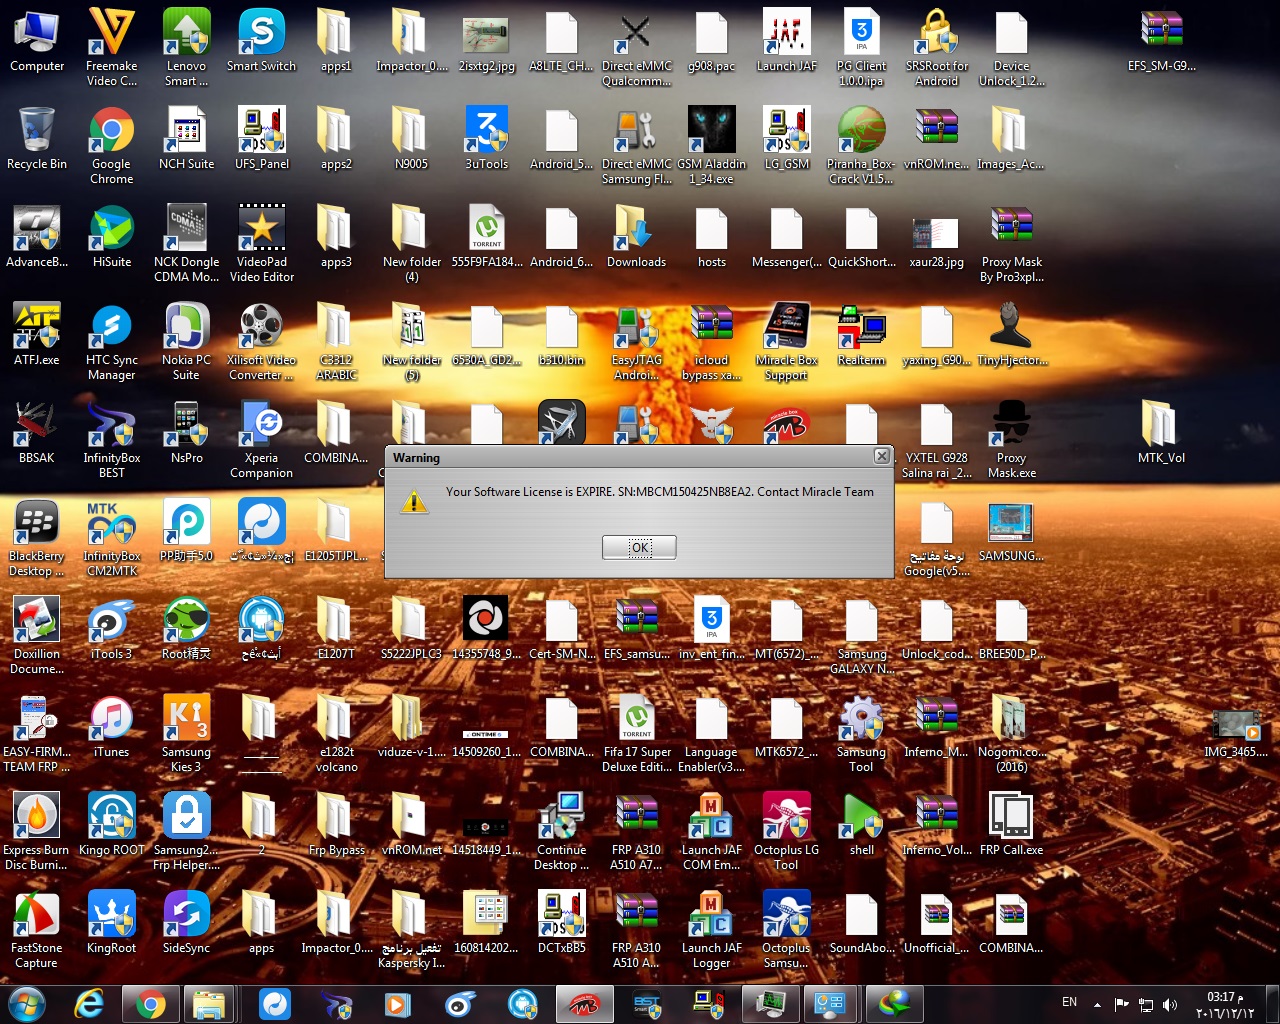Select the Samsung Kies 3 shortcut
This screenshot has height=1024, width=1280.
pyautogui.click(x=187, y=734)
